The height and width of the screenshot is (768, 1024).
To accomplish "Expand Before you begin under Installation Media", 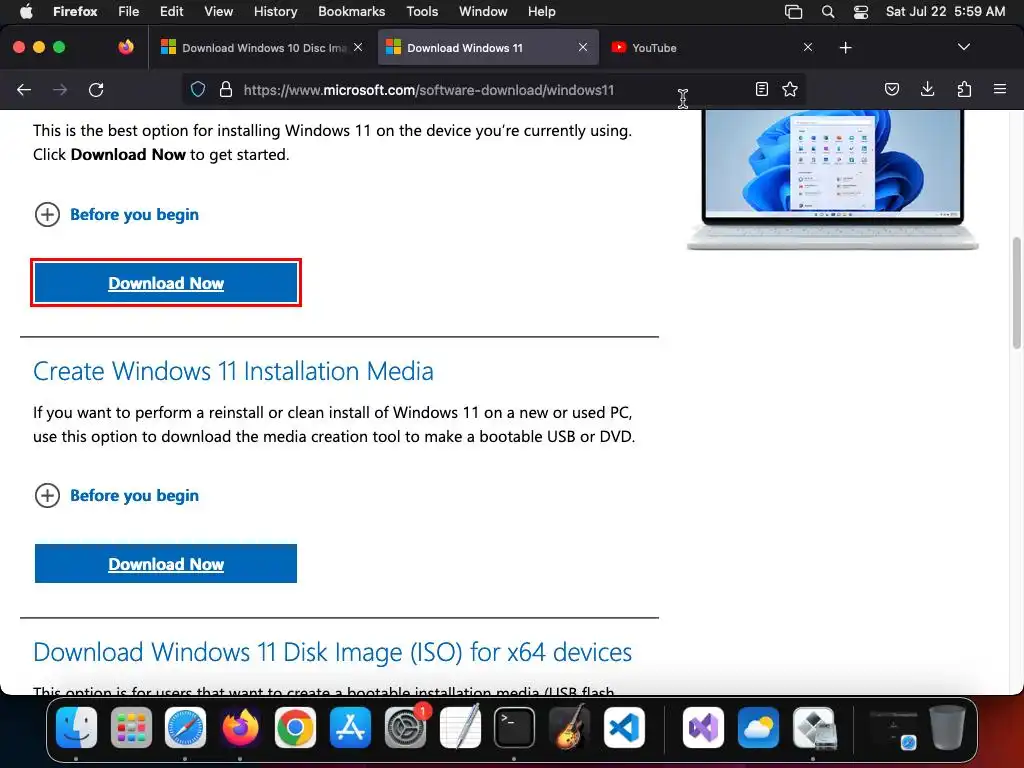I will (x=116, y=495).
